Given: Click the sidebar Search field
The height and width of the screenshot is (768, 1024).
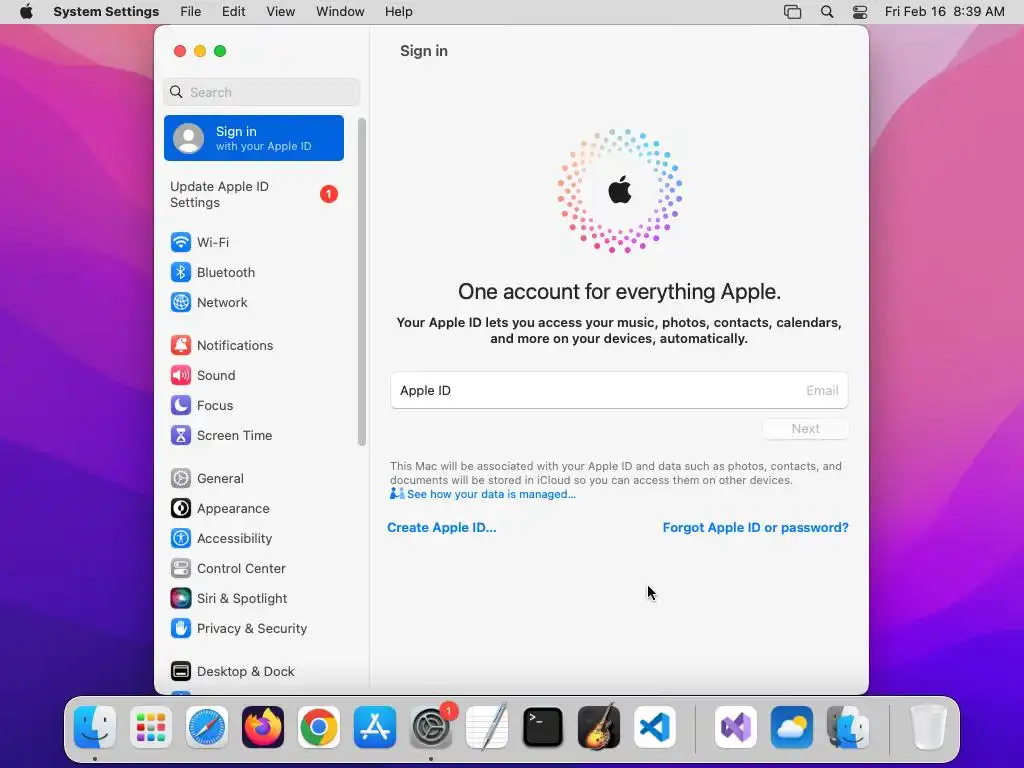Looking at the screenshot, I should click(x=261, y=92).
